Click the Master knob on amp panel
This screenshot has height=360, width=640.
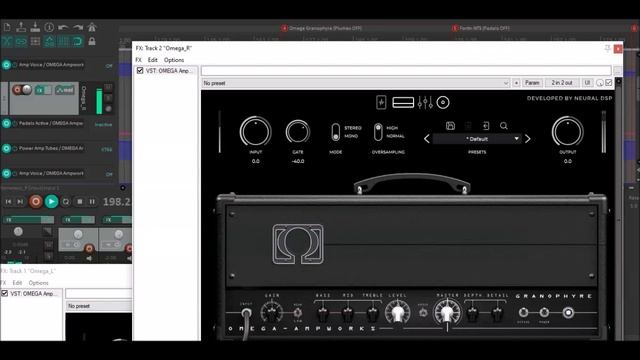tap(447, 313)
